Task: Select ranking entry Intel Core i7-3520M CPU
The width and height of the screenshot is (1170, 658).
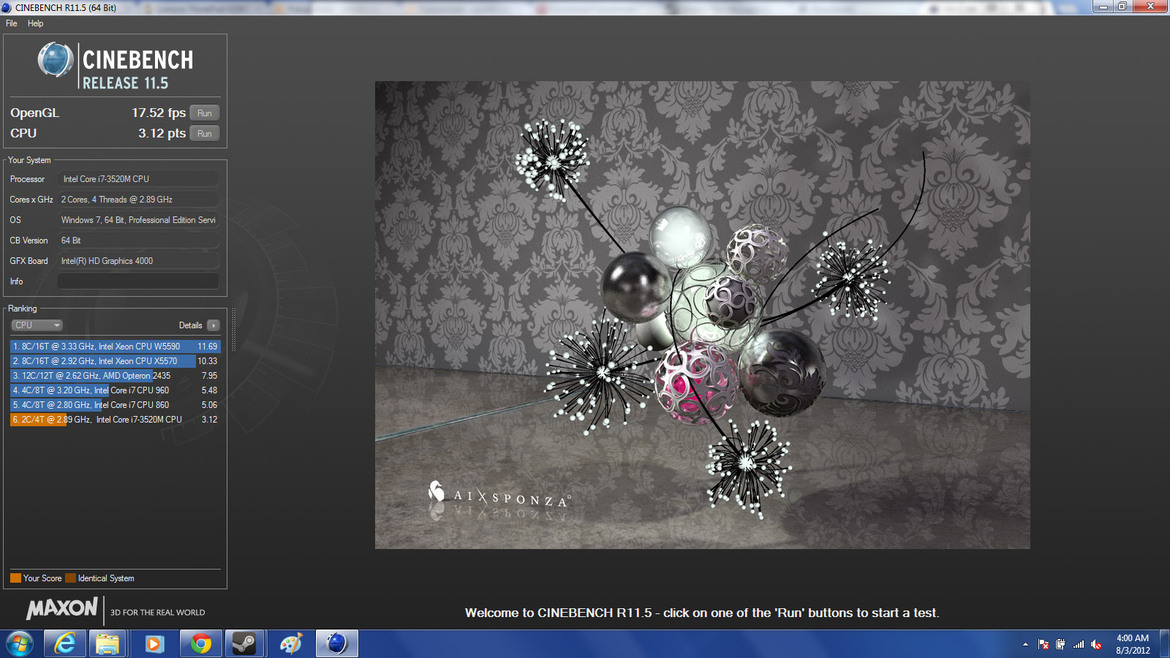Action: click(x=115, y=419)
